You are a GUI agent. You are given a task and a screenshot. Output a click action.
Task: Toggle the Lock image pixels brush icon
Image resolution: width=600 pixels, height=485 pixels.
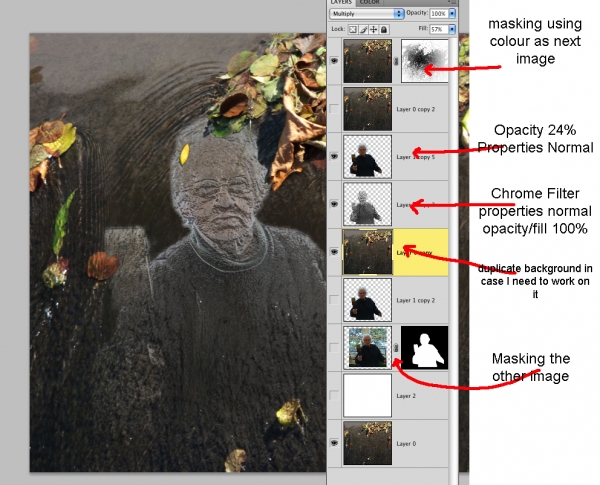click(x=363, y=29)
